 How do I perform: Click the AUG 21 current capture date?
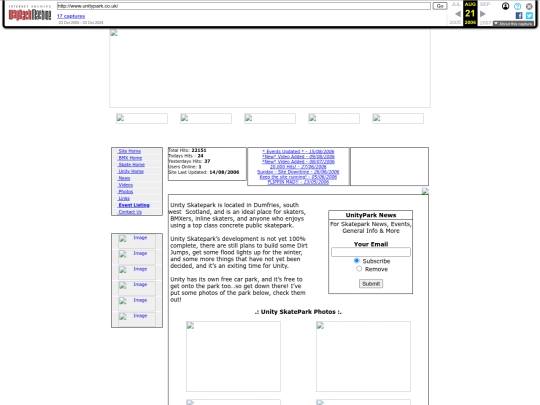[470, 13]
